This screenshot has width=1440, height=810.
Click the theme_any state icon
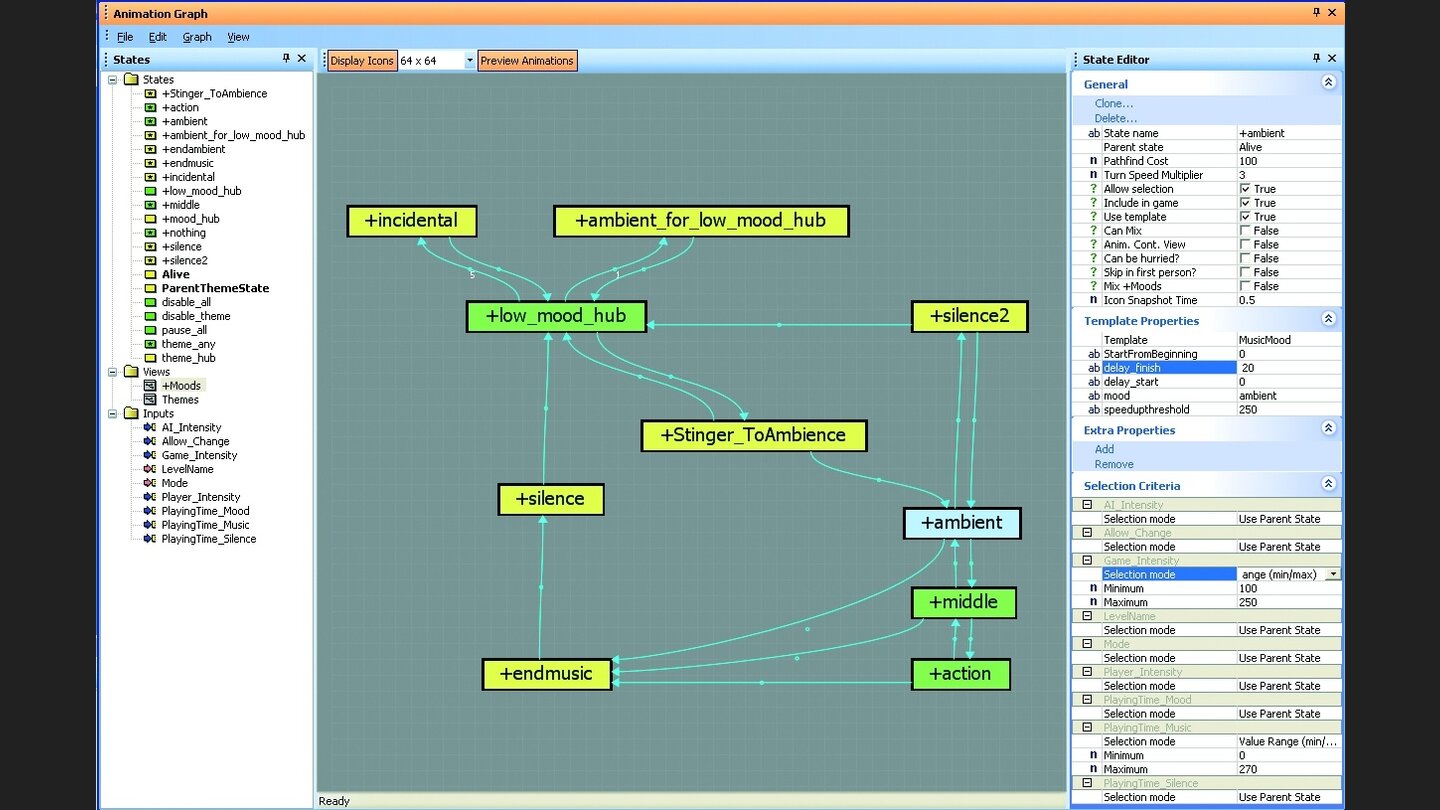coord(150,344)
